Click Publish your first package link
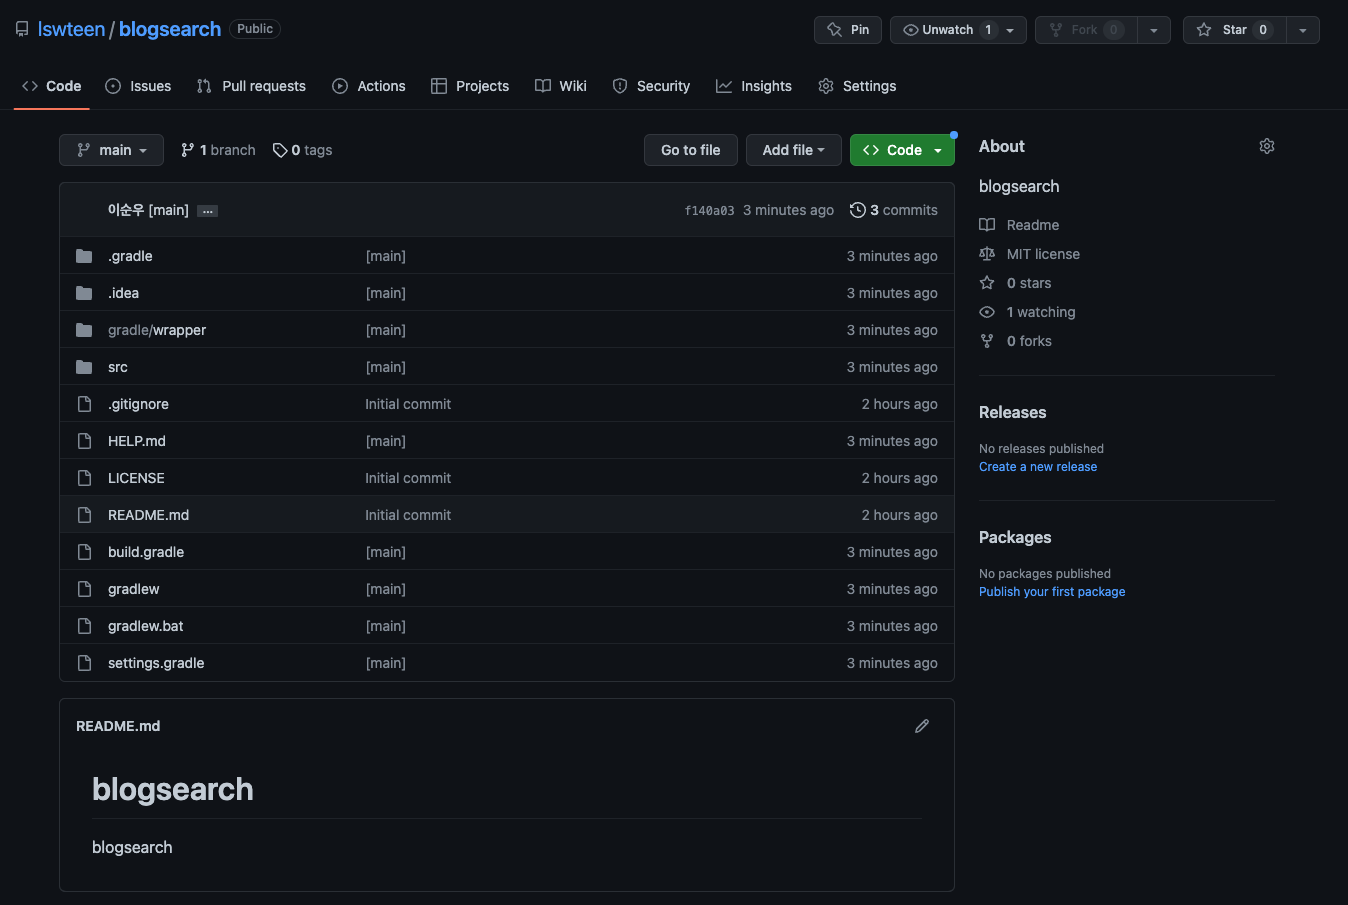The width and height of the screenshot is (1348, 905). (x=1052, y=592)
